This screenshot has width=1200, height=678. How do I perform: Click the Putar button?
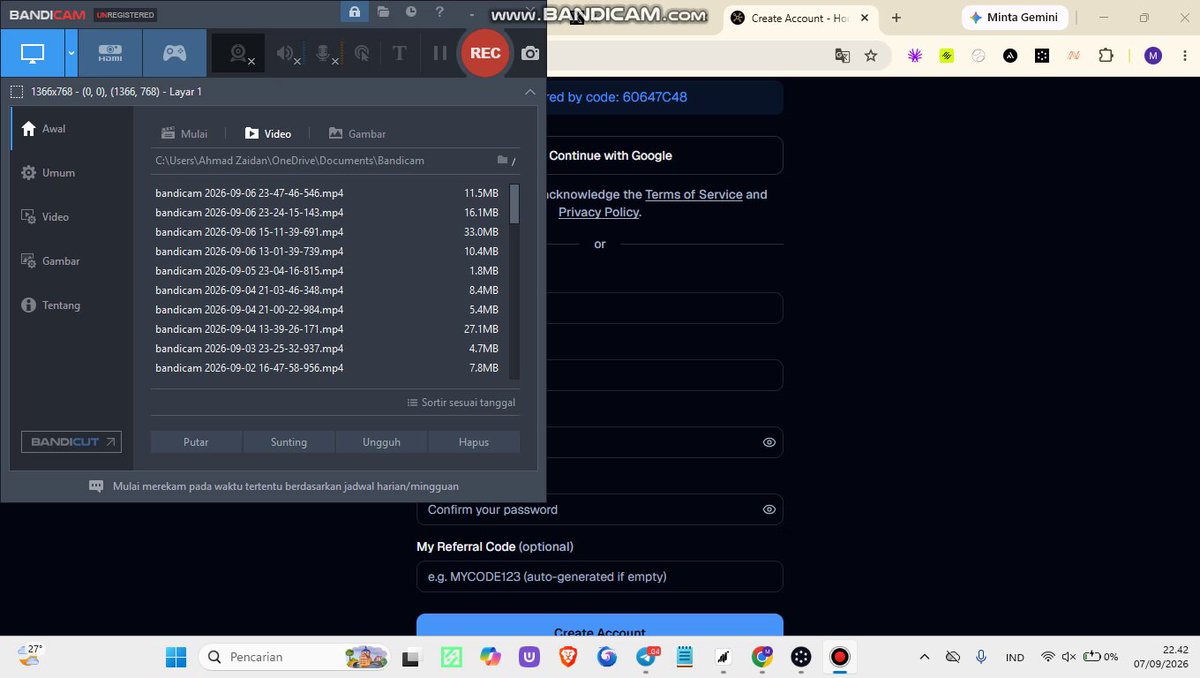[x=196, y=442]
